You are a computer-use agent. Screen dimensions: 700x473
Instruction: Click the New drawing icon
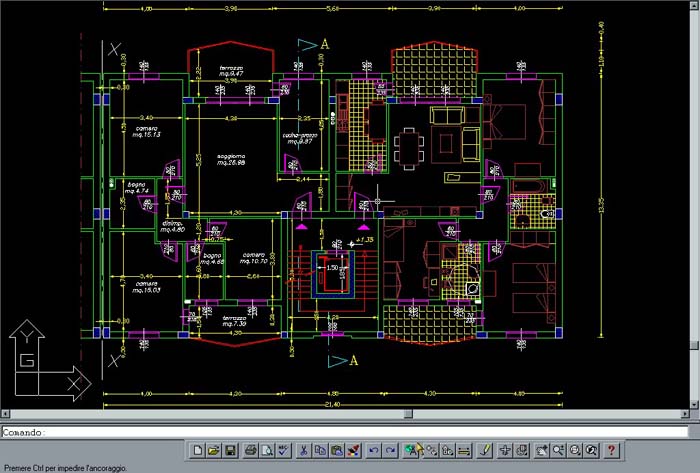(x=198, y=450)
